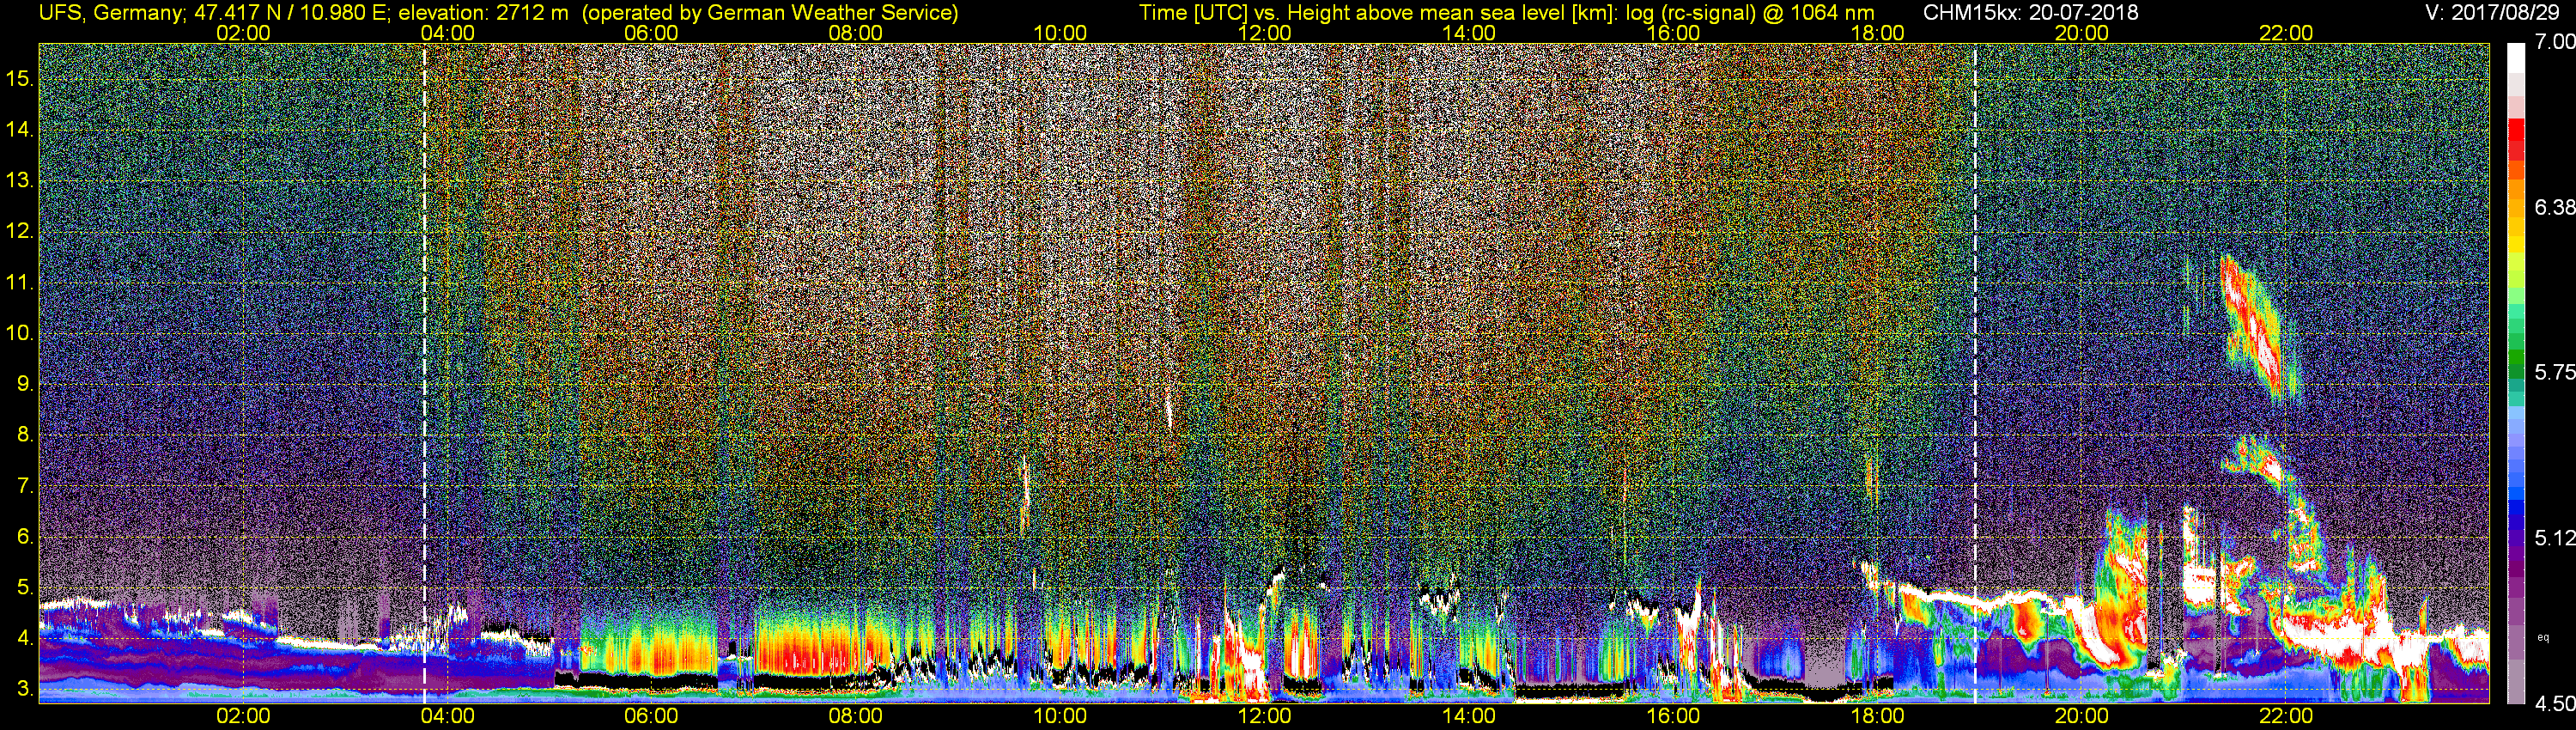The image size is (2576, 730).
Task: Click the '13.' height axis label
Action: click(x=20, y=180)
